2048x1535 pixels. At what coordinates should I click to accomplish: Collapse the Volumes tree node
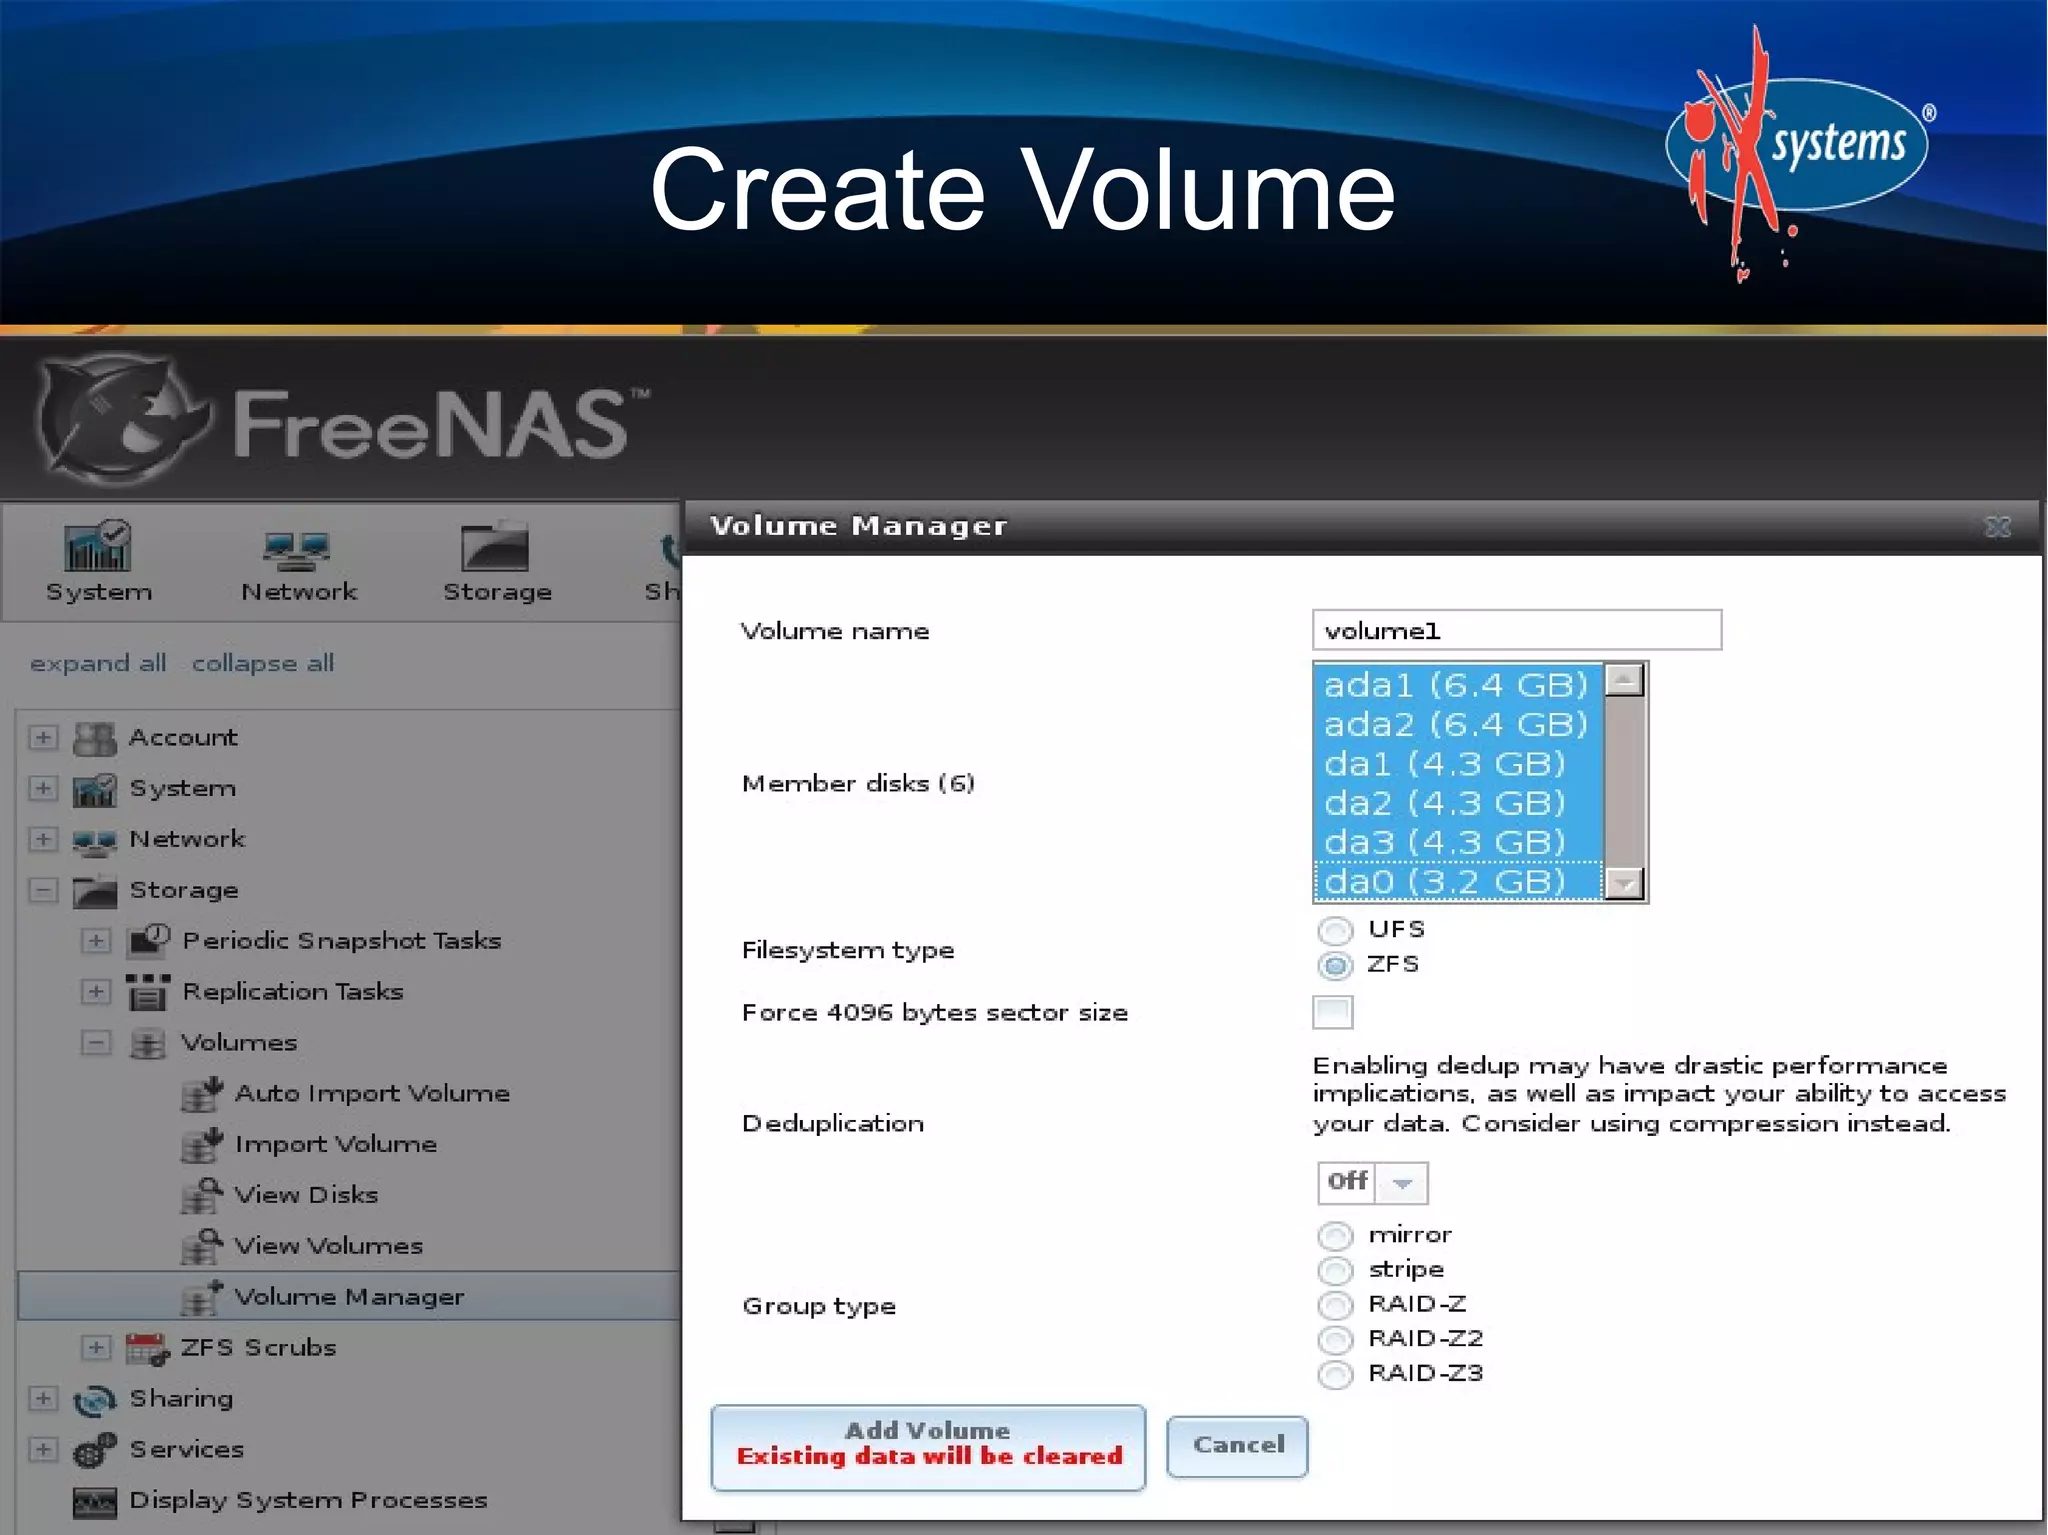(96, 1043)
